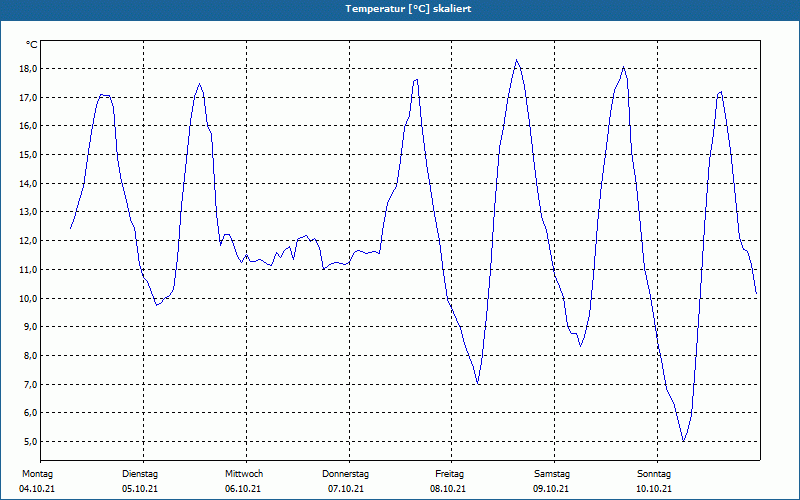The image size is (800, 500).
Task: Click the 11,0 axis label
Action: pyautogui.click(x=28, y=269)
